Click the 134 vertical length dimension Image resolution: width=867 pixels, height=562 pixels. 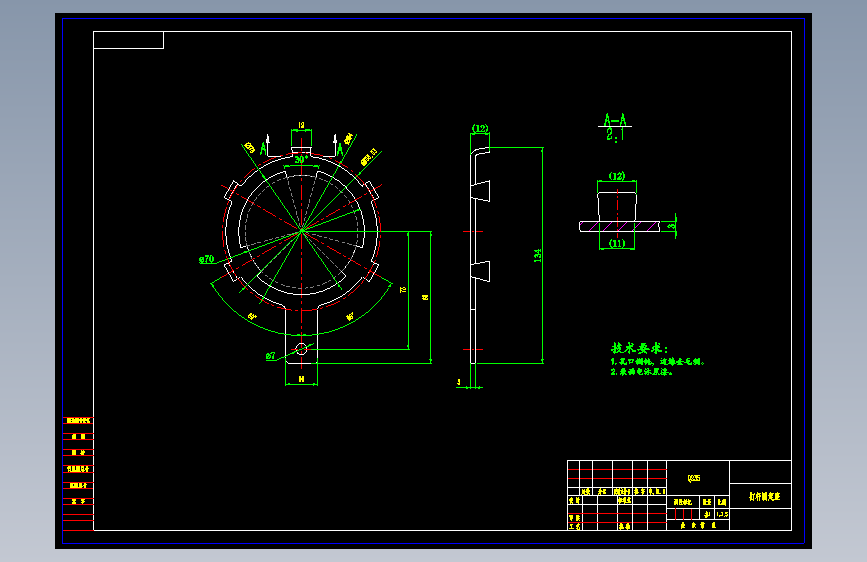(537, 255)
